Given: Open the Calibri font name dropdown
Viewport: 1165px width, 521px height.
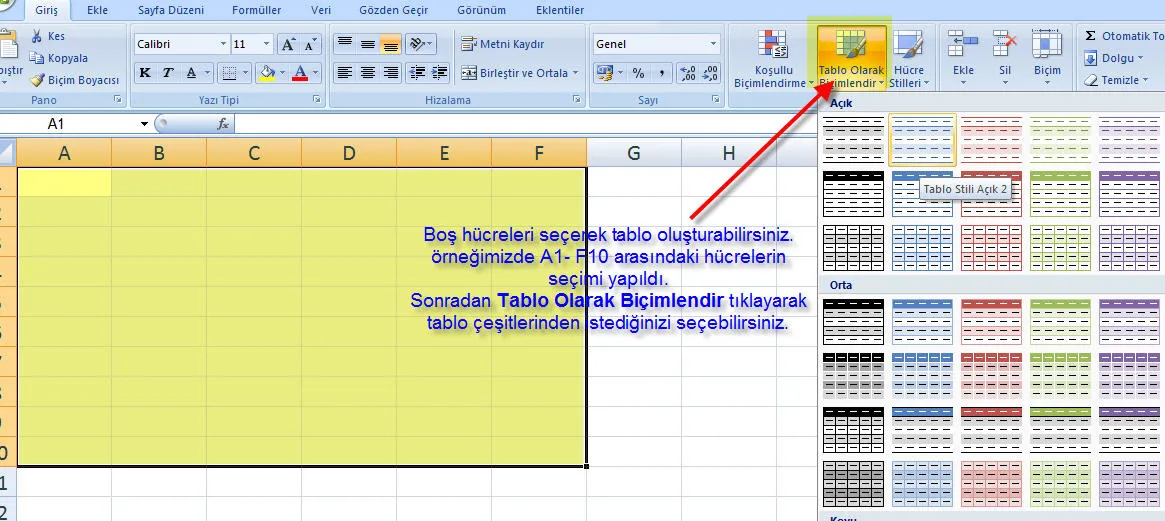Looking at the screenshot, I should [x=223, y=45].
